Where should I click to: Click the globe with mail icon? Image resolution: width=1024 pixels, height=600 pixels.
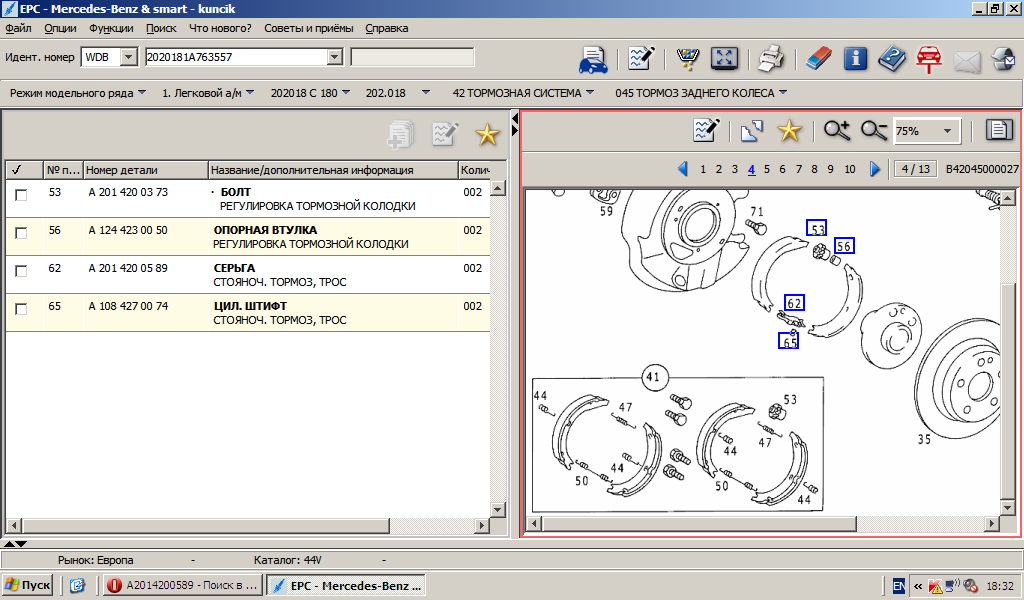(1003, 59)
